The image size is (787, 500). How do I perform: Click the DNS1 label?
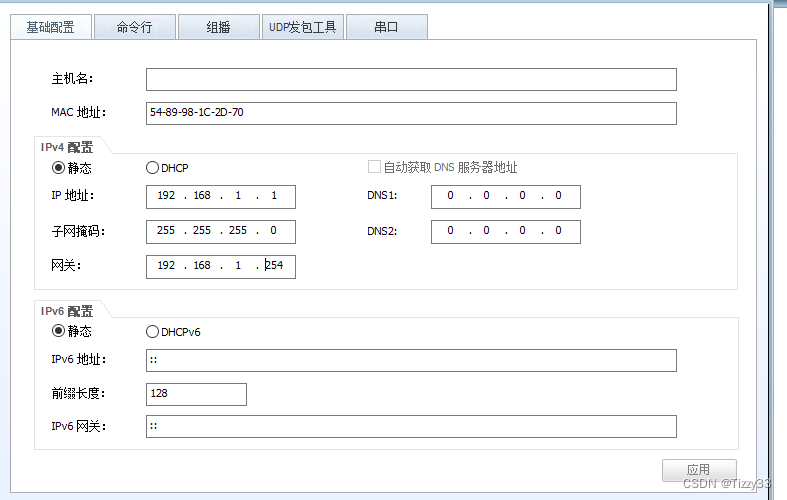tap(382, 196)
